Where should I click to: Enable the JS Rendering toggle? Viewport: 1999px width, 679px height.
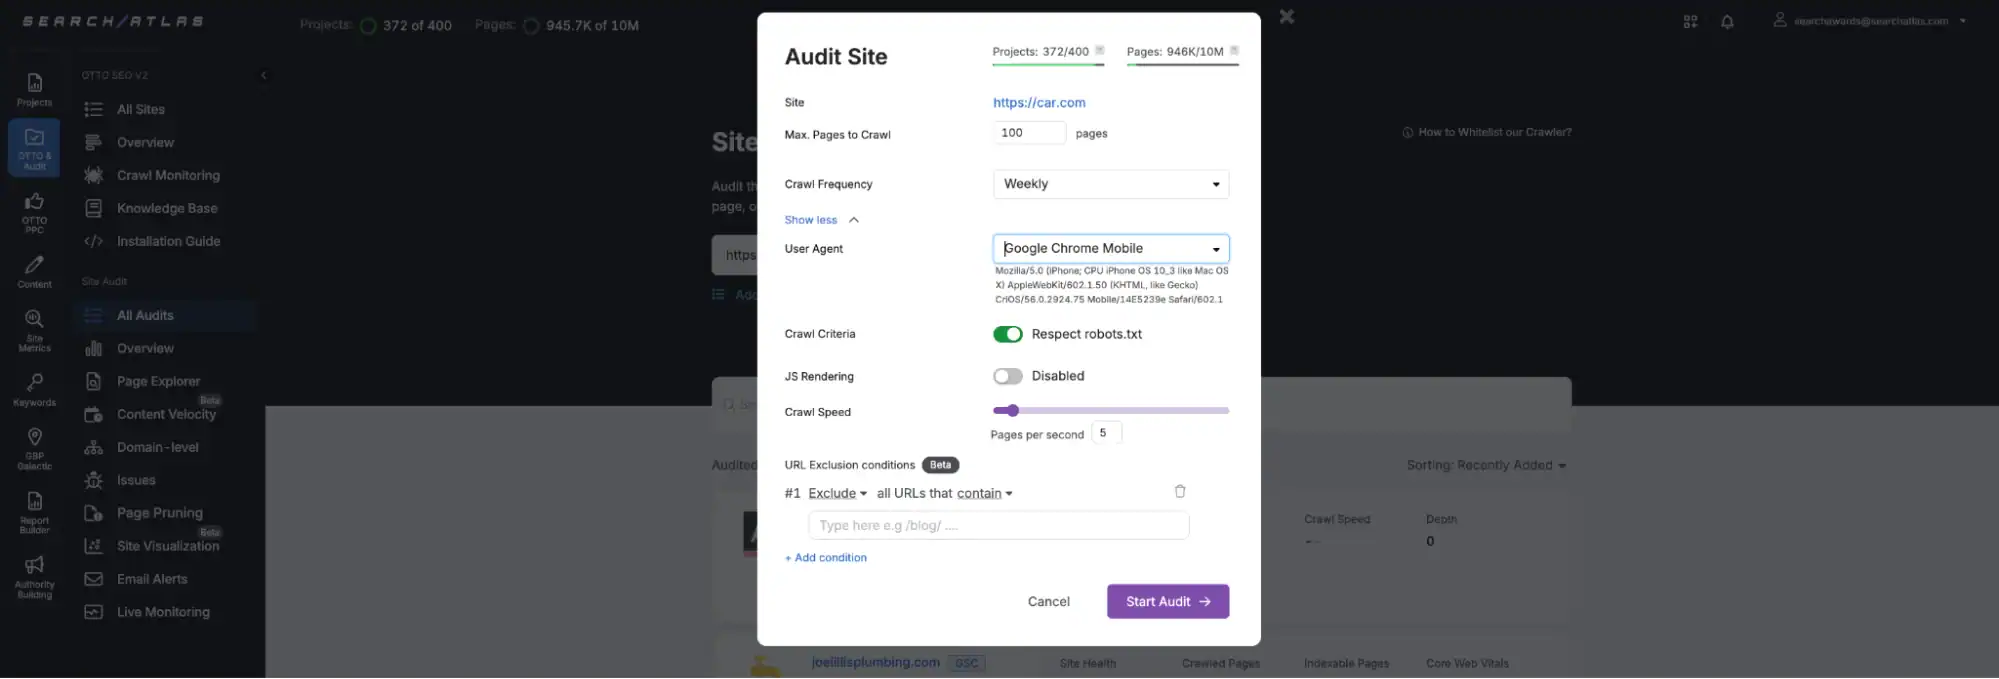(1007, 376)
